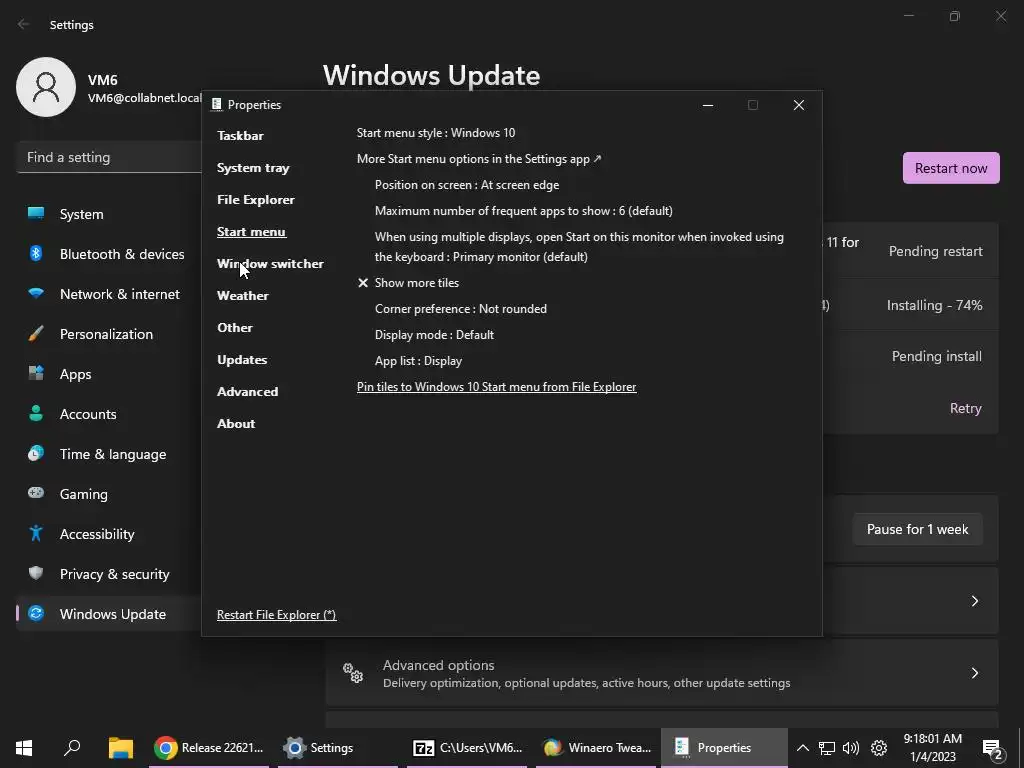The width and height of the screenshot is (1024, 768).
Task: Change the multiple displays Primary monitor setting
Action: pyautogui.click(x=579, y=247)
